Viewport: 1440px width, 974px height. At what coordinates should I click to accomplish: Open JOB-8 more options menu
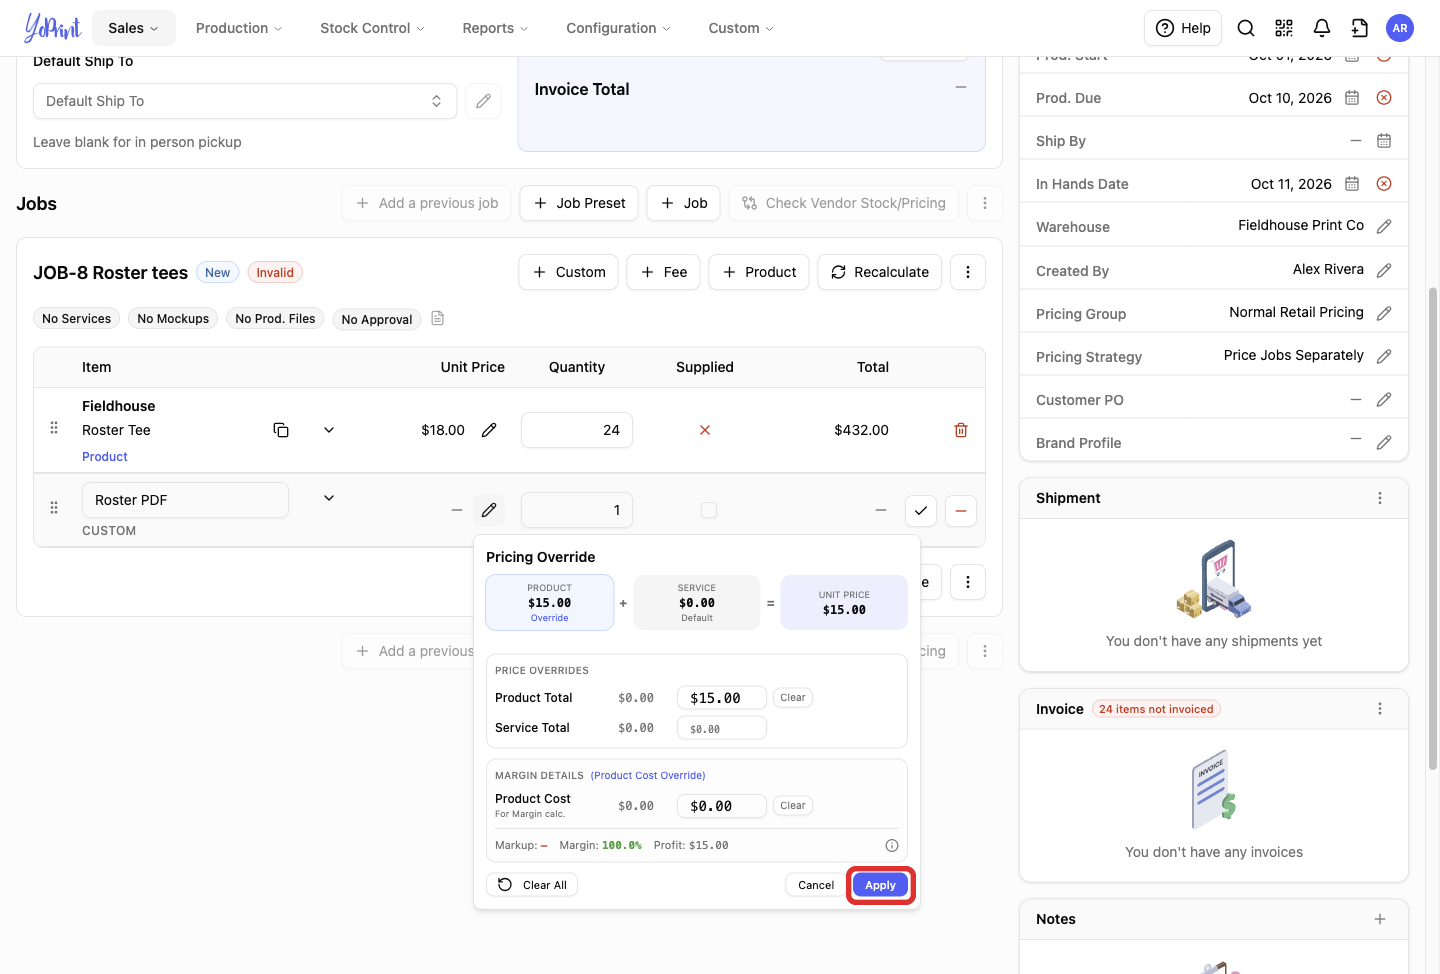pos(967,272)
